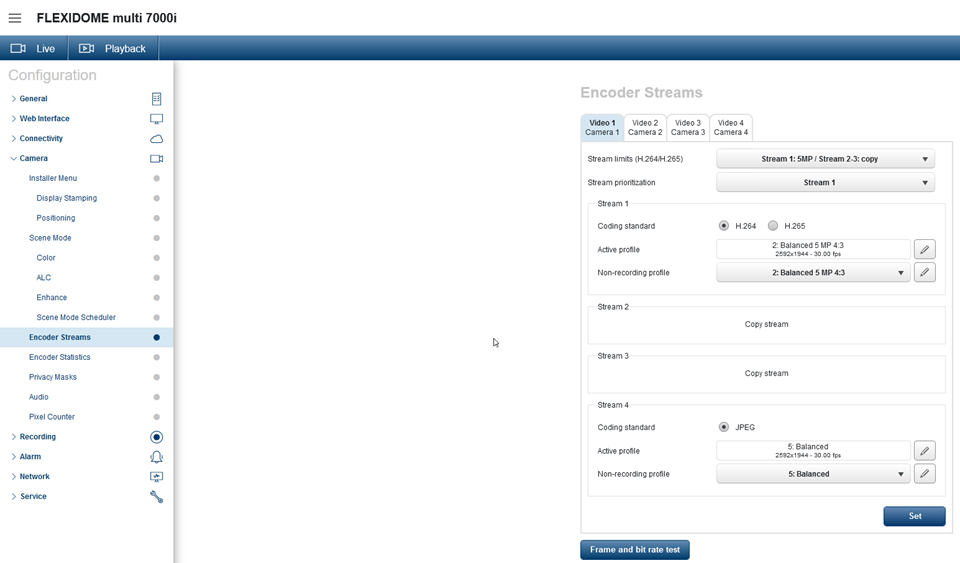Viewport: 960px width, 563px height.
Task: Open Stream 1 non-recording profile dropdown
Action: tap(813, 272)
